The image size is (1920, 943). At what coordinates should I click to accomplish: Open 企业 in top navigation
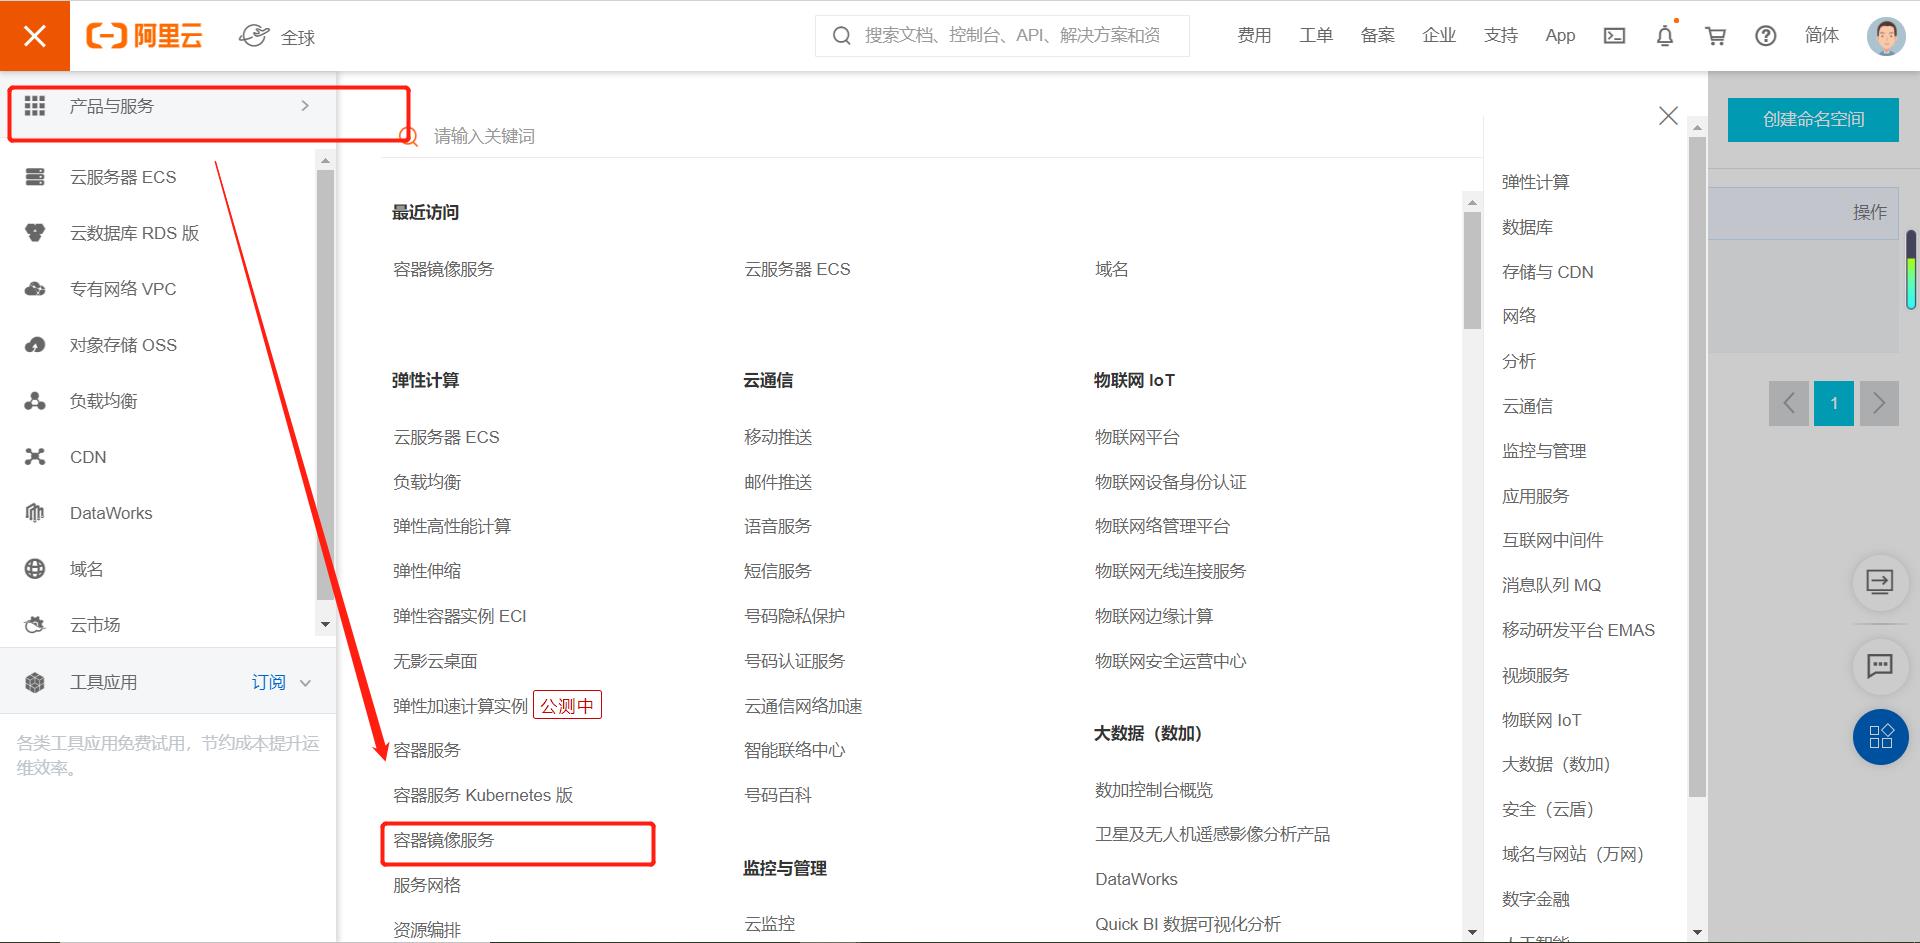click(x=1439, y=36)
